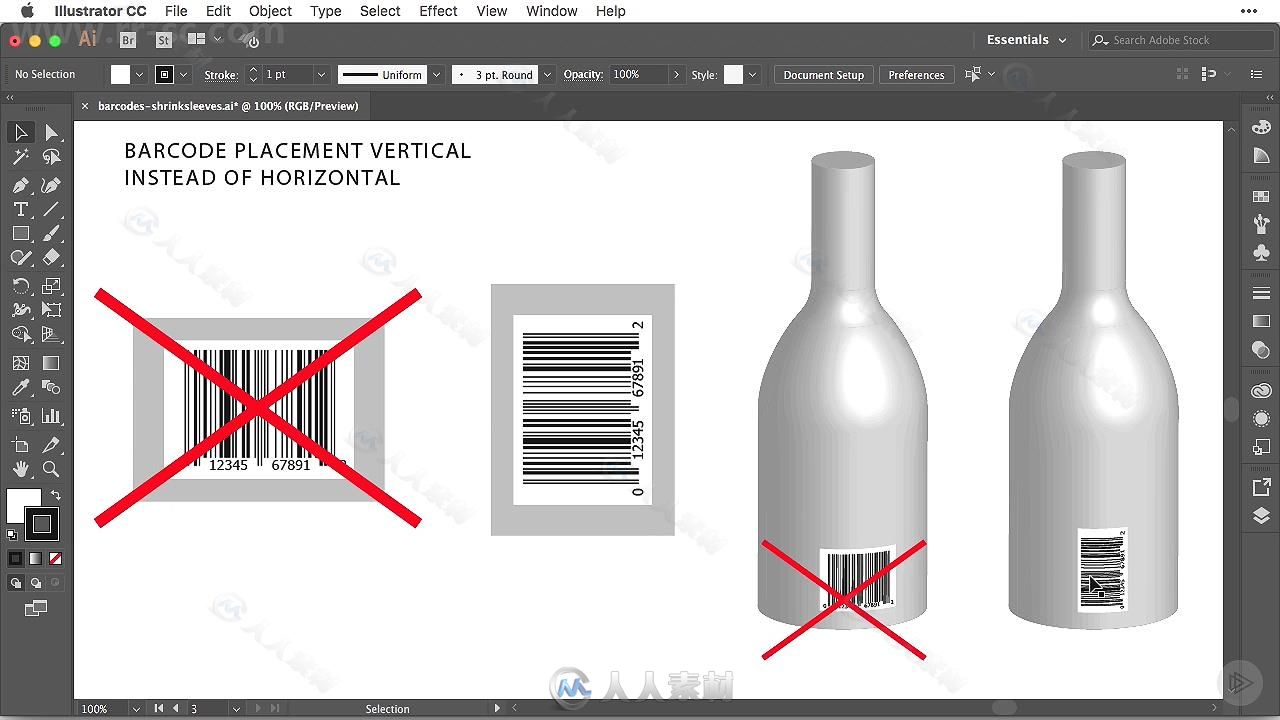The image size is (1280, 720).
Task: Select the Width/Warp tool
Action: tap(20, 310)
